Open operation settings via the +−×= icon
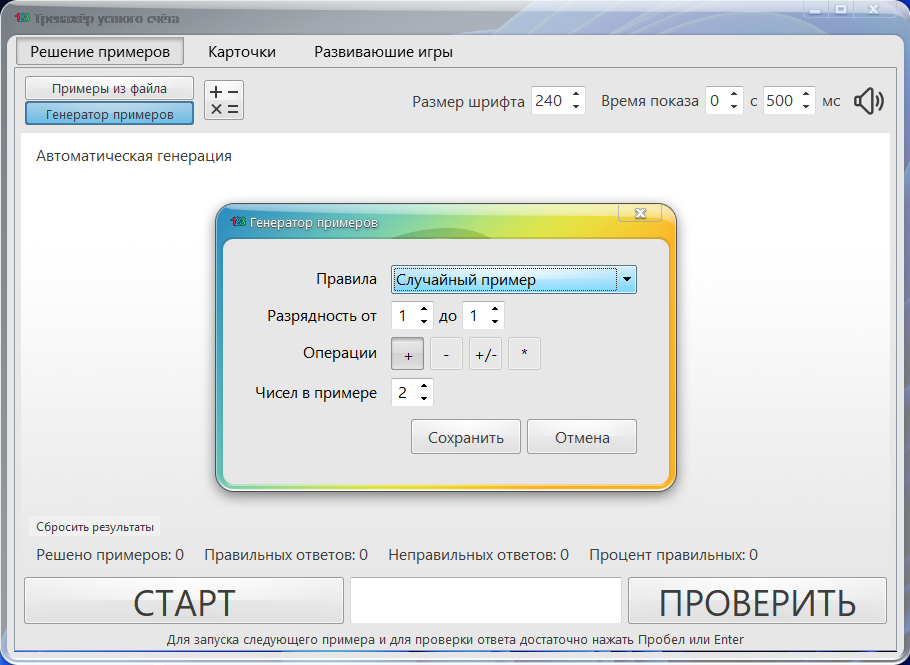The height and width of the screenshot is (665, 910). (223, 99)
